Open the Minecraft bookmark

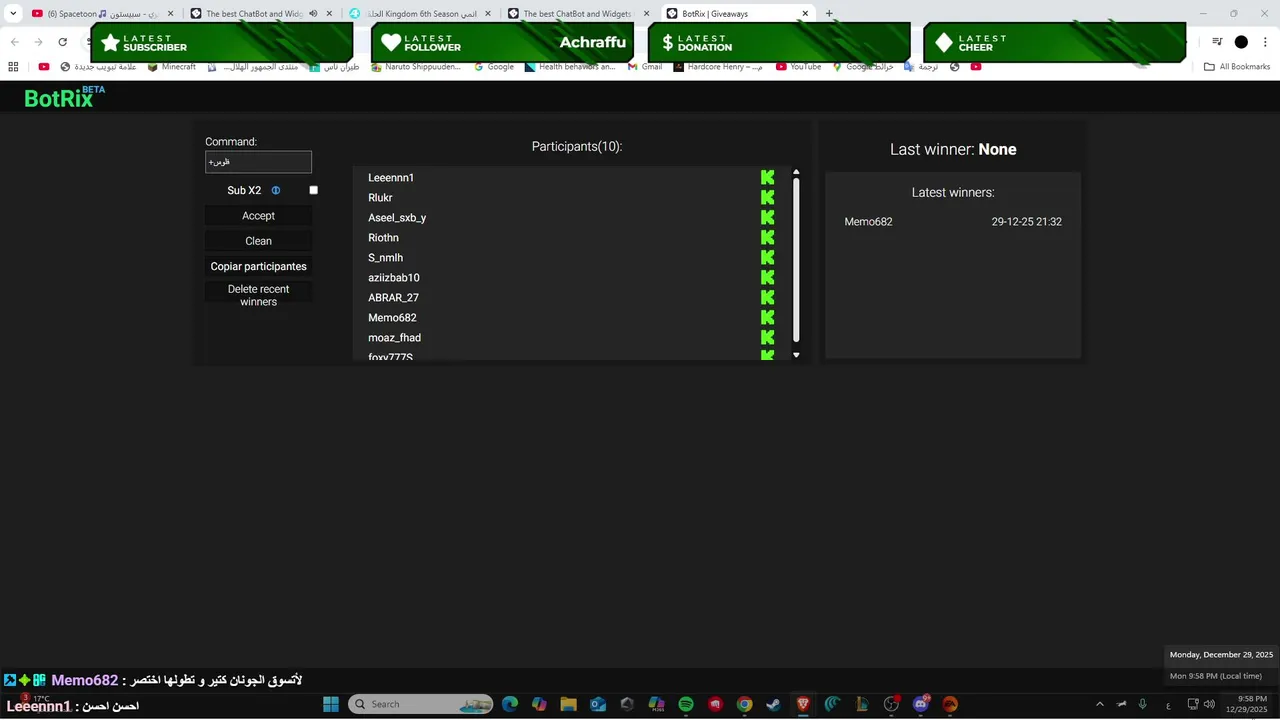pos(172,67)
